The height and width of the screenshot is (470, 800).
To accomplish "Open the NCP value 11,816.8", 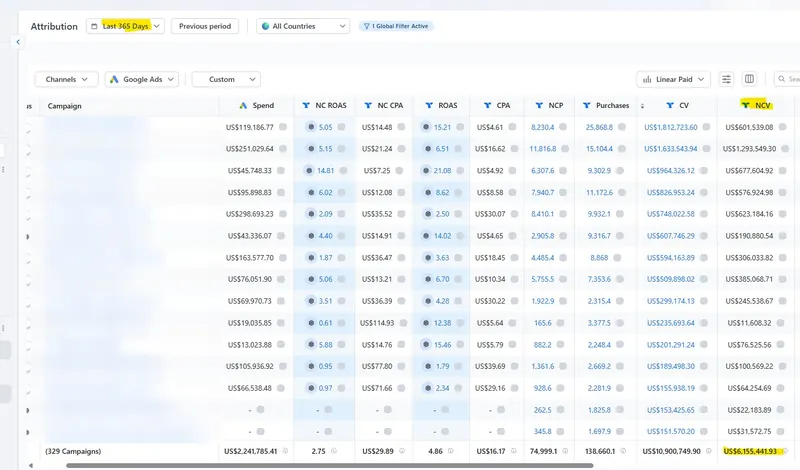I will [543, 149].
